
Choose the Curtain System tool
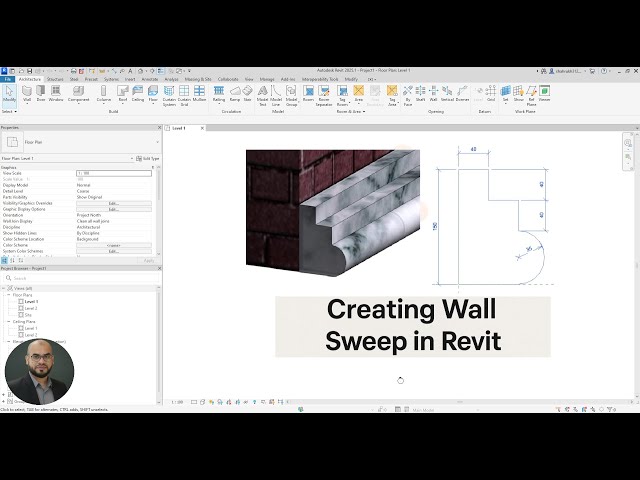[169, 96]
